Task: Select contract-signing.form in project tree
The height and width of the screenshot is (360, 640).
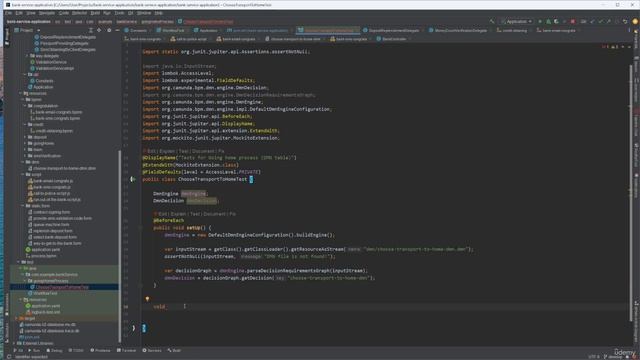Action: (x=51, y=212)
